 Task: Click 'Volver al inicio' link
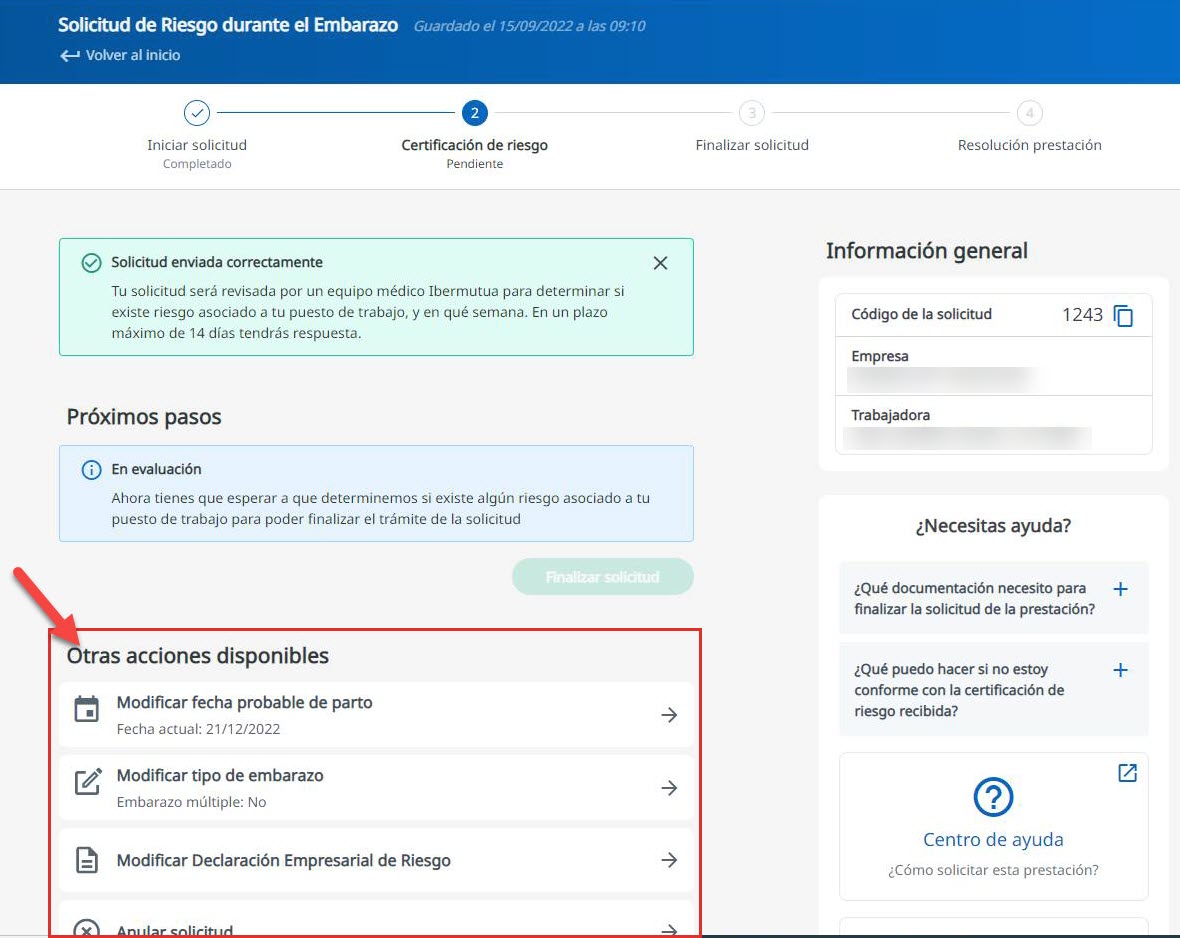(x=121, y=56)
